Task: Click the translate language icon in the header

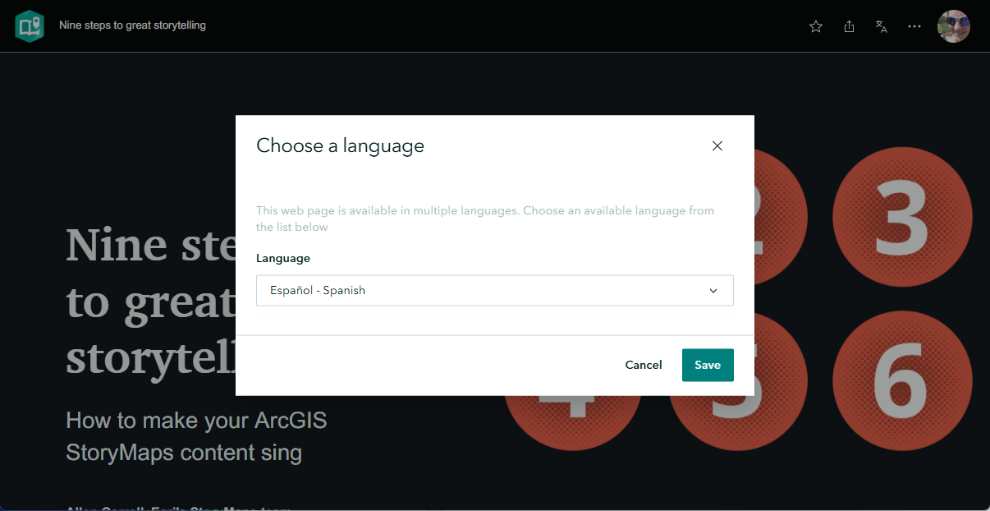Action: (881, 27)
